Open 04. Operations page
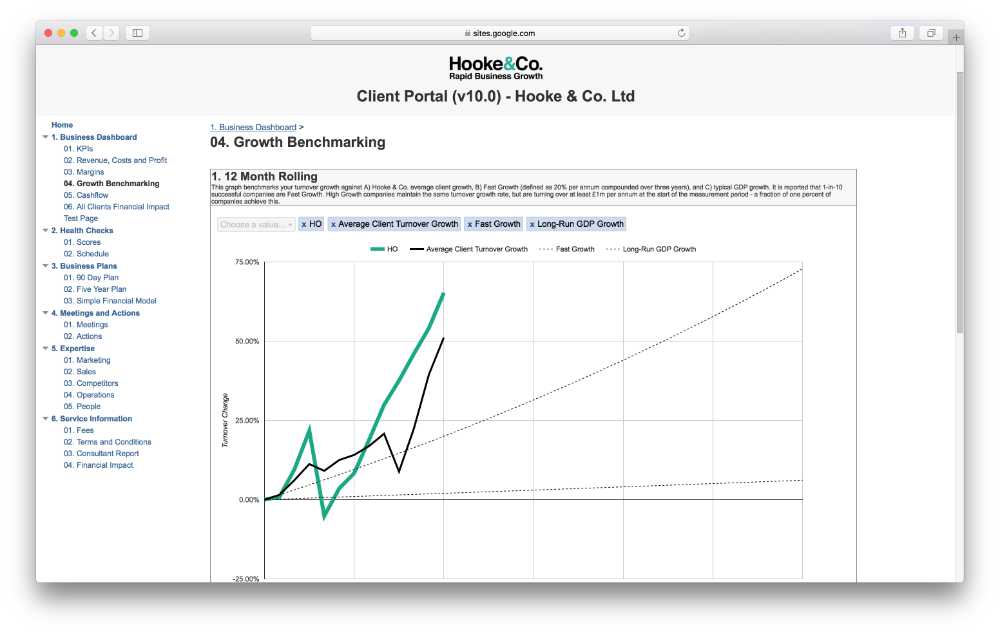This screenshot has height=634, width=1000. pos(89,395)
